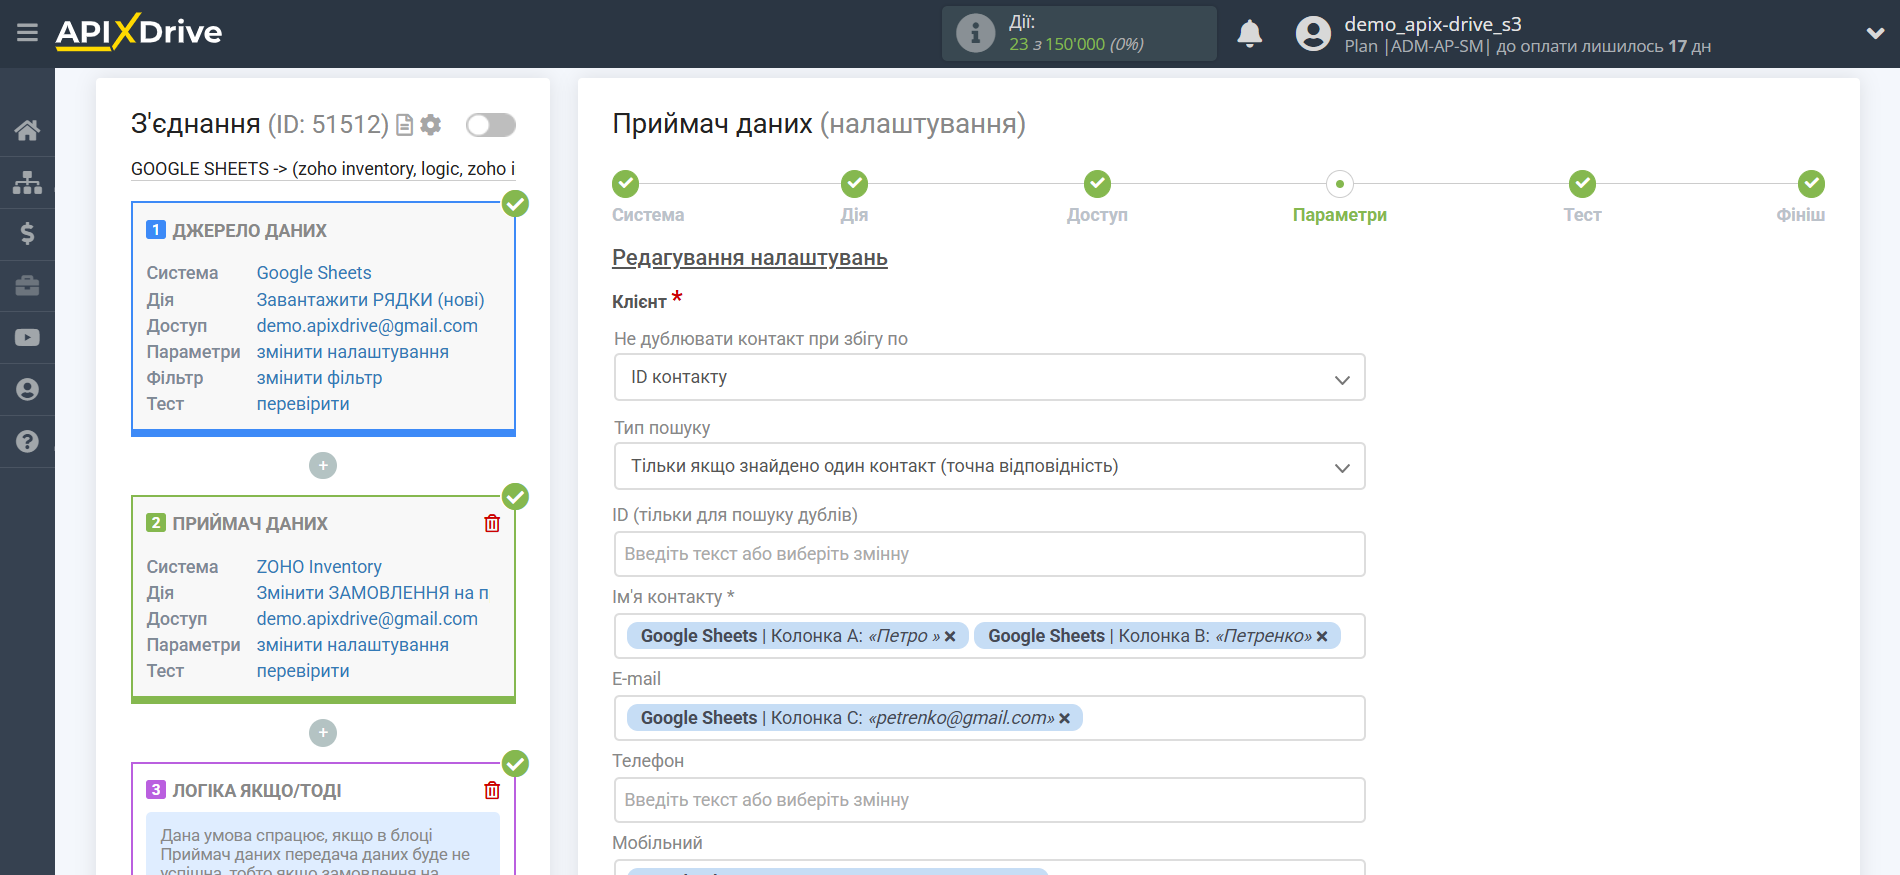The width and height of the screenshot is (1900, 875).
Task: Focus the Телефон input field
Action: (x=989, y=800)
